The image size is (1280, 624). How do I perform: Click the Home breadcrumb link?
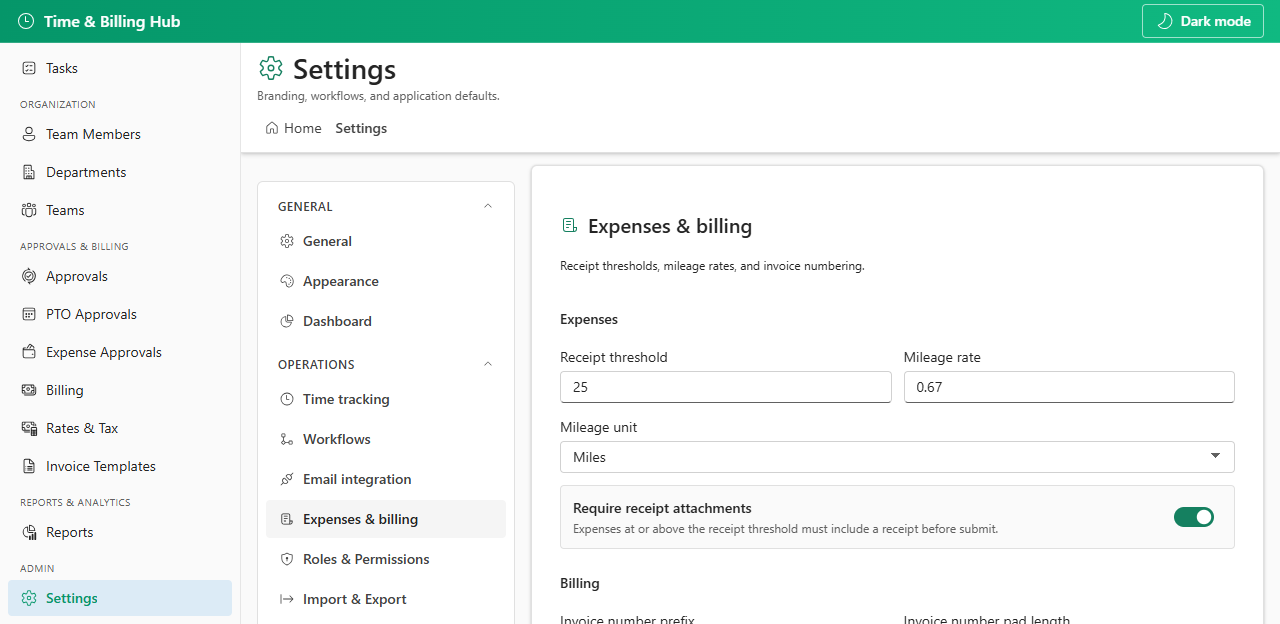294,128
